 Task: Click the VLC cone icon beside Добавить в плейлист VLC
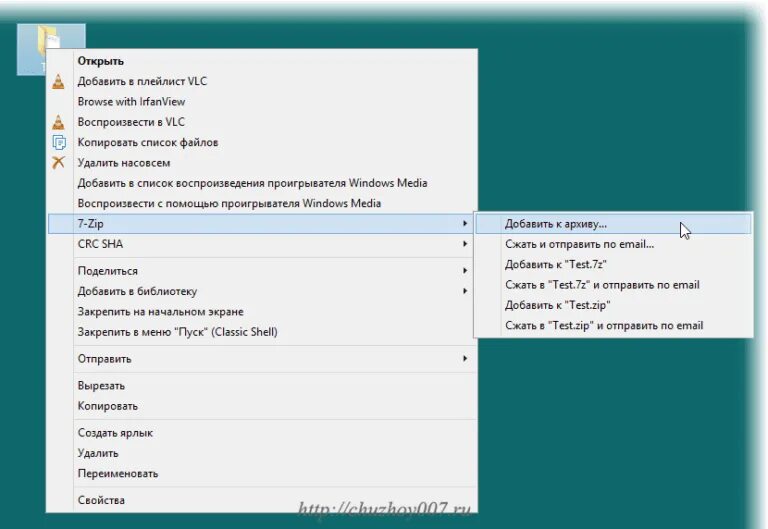[58, 81]
